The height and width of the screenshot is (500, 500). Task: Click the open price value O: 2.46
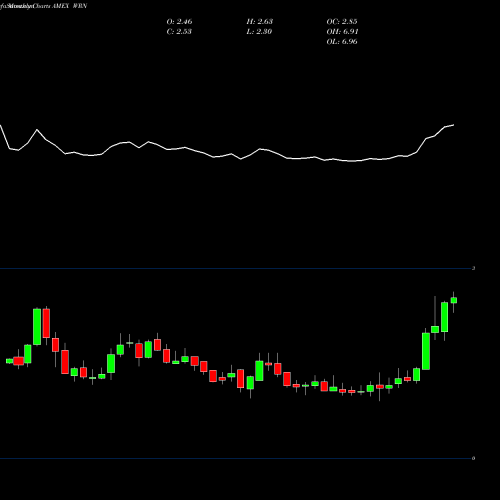point(179,22)
